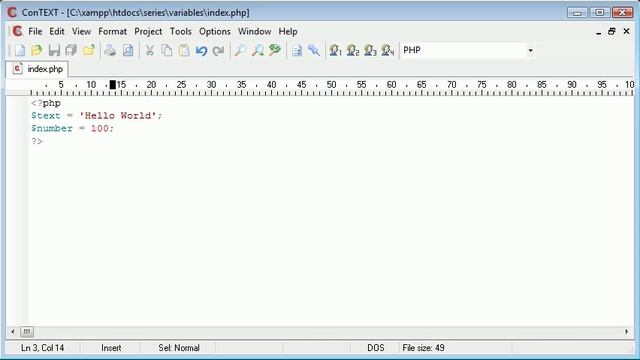640x360 pixels.
Task: Run user command 4
Action: [x=387, y=50]
